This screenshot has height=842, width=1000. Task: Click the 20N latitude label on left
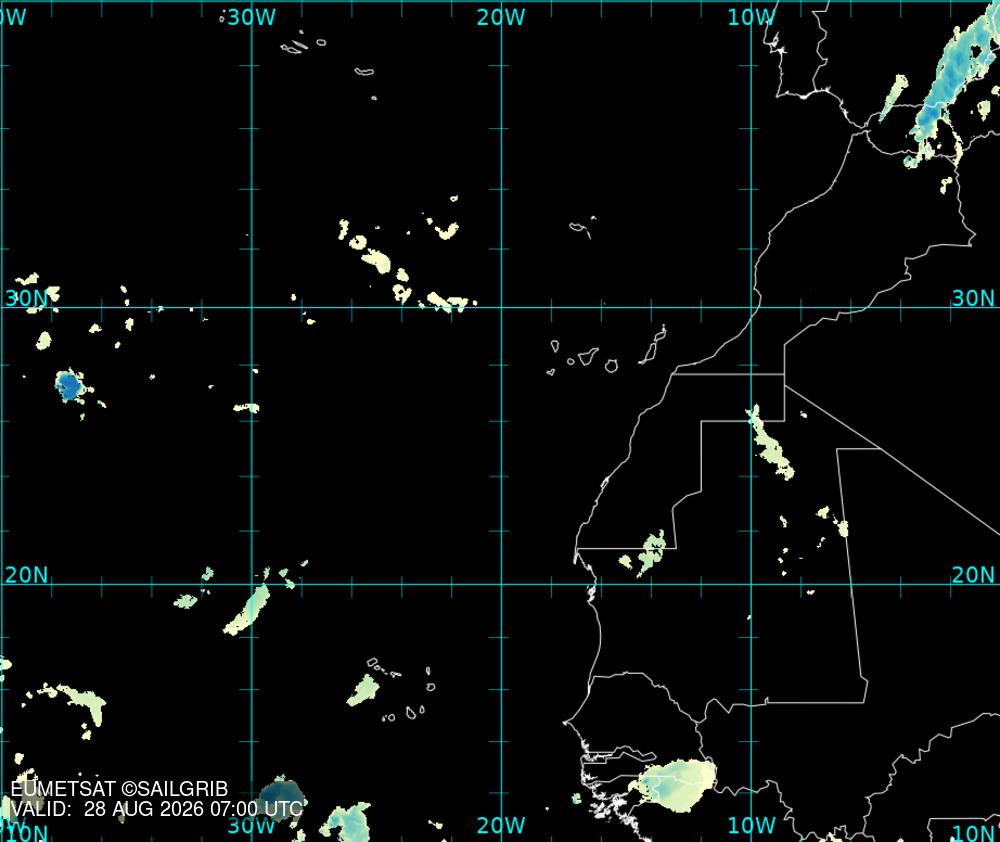tap(27, 575)
